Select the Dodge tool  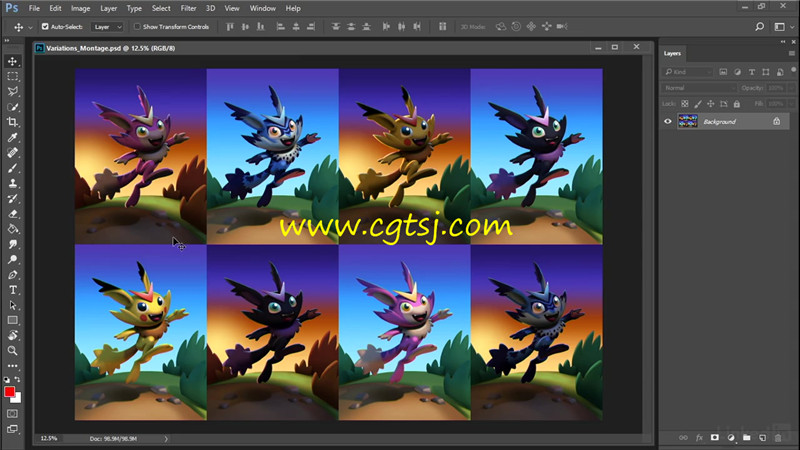pyautogui.click(x=12, y=260)
